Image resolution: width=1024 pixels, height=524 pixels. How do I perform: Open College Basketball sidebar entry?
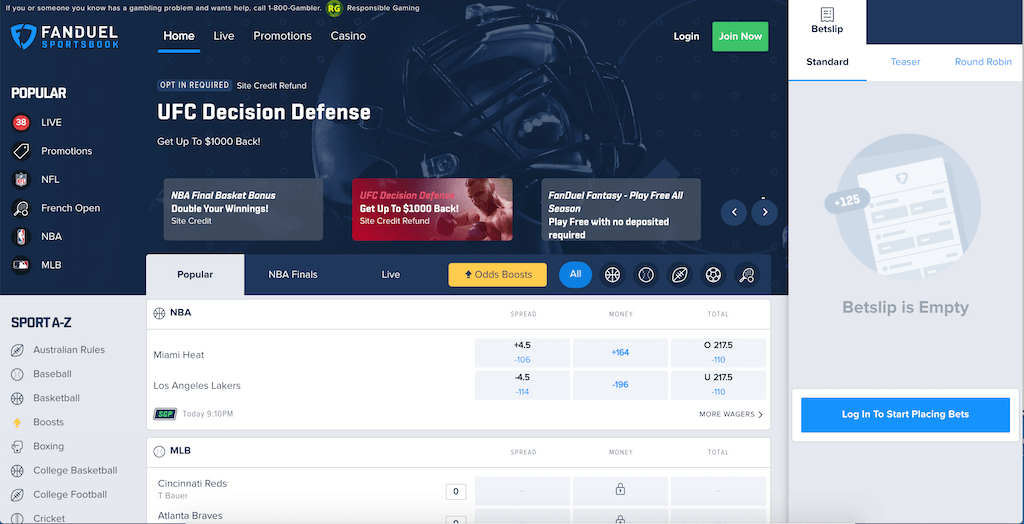(75, 470)
